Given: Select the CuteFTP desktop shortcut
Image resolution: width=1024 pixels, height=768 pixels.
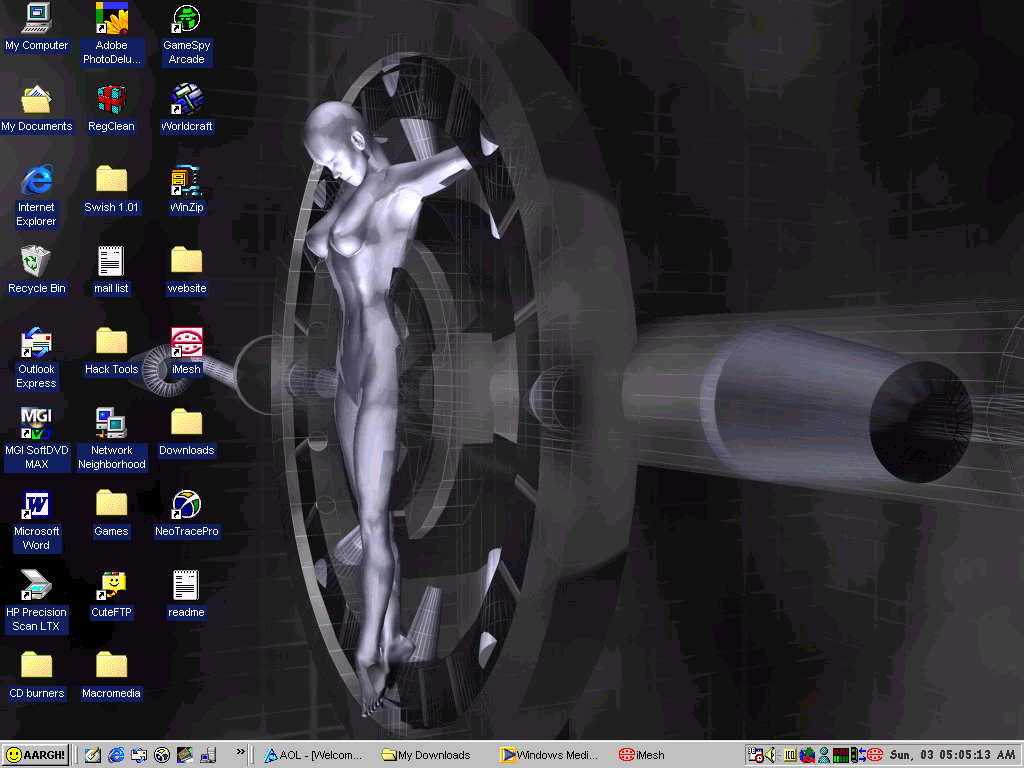Looking at the screenshot, I should (x=112, y=586).
